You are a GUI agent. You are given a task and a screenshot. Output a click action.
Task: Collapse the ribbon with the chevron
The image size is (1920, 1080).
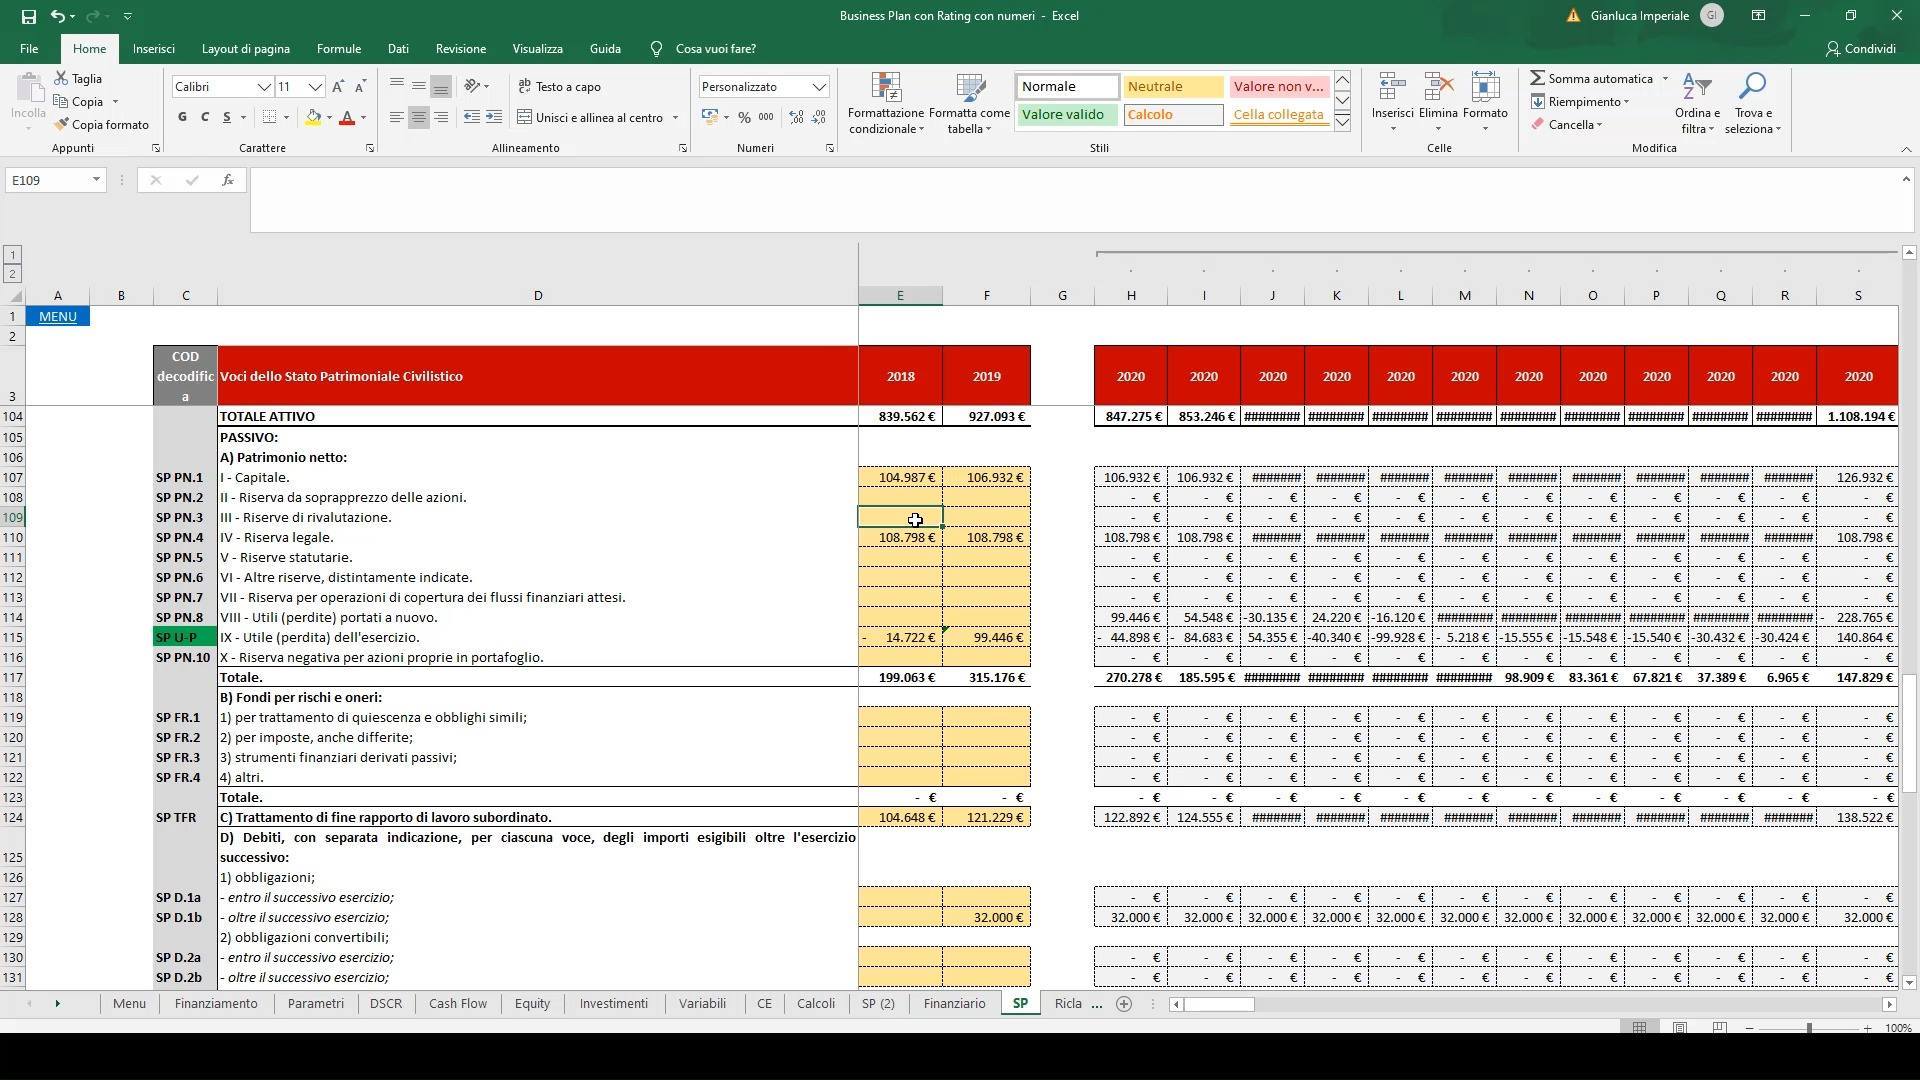tap(1906, 149)
